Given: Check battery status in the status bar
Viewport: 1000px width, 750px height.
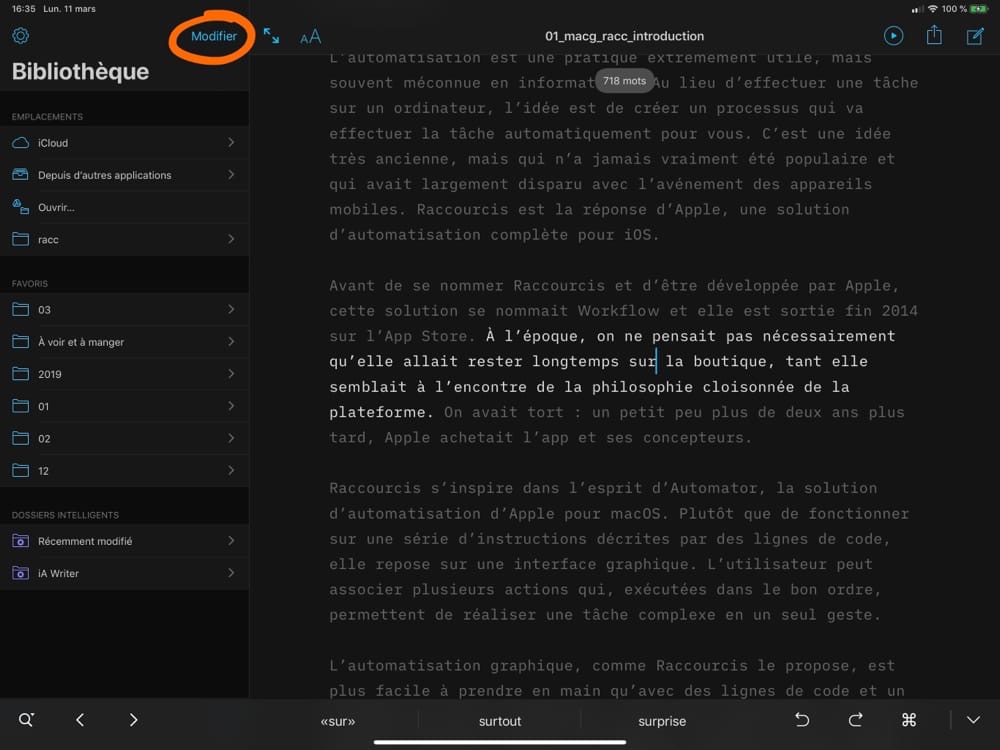Looking at the screenshot, I should (x=978, y=9).
